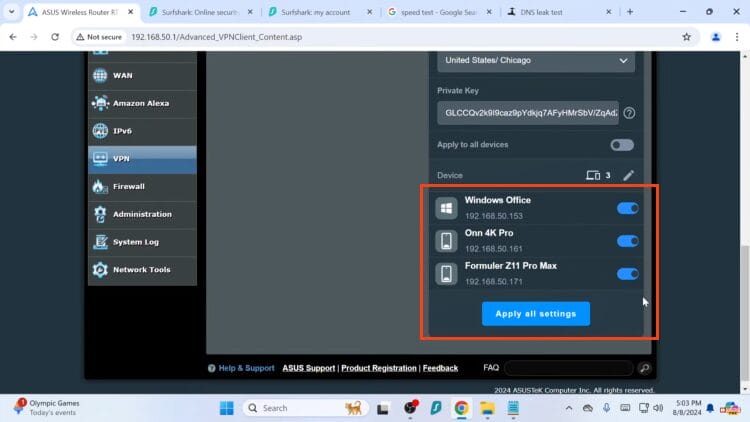Open the Amazon Alexa sidebar section

pyautogui.click(x=142, y=103)
